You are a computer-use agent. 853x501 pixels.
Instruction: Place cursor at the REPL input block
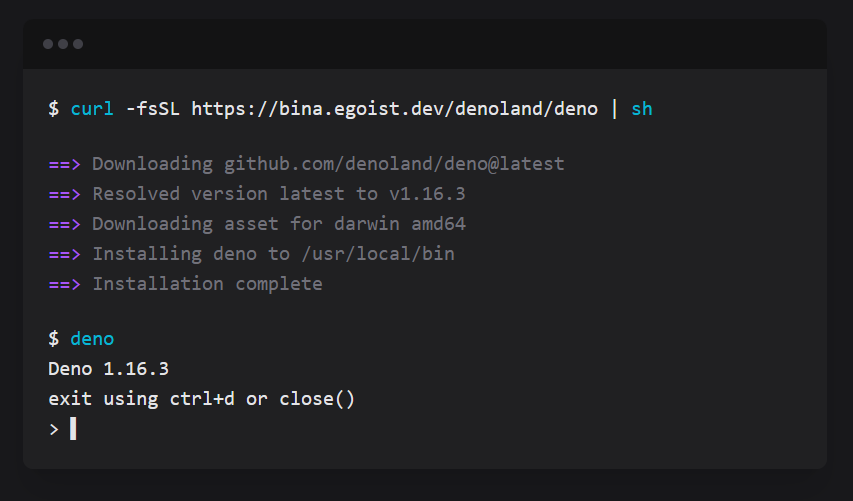73,429
